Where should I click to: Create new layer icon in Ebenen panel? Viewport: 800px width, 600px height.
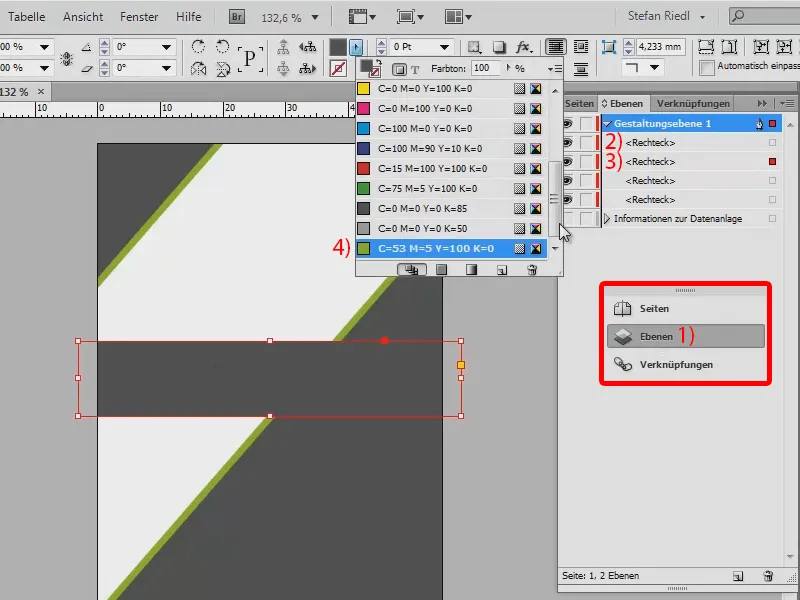click(x=738, y=576)
